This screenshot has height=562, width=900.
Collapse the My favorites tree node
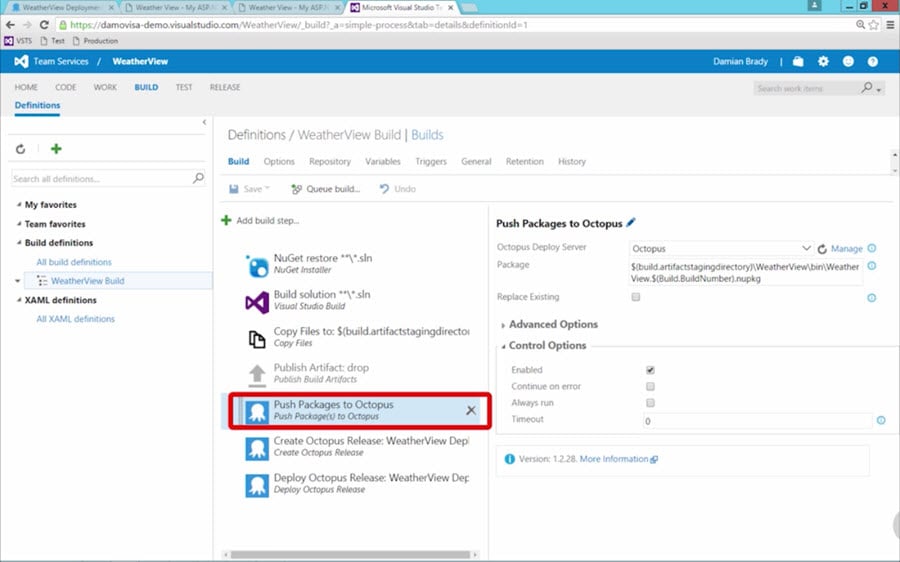(19, 204)
